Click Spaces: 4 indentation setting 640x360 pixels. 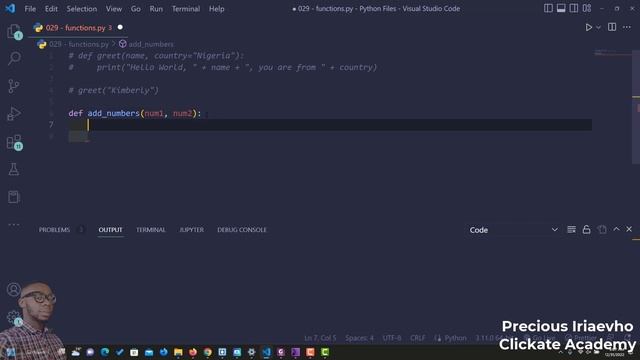359,338
